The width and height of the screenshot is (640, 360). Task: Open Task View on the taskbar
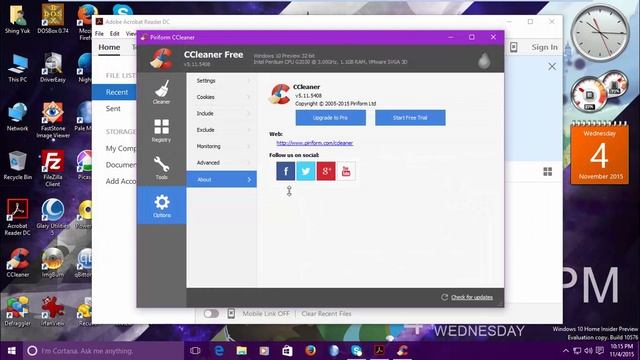click(196, 351)
